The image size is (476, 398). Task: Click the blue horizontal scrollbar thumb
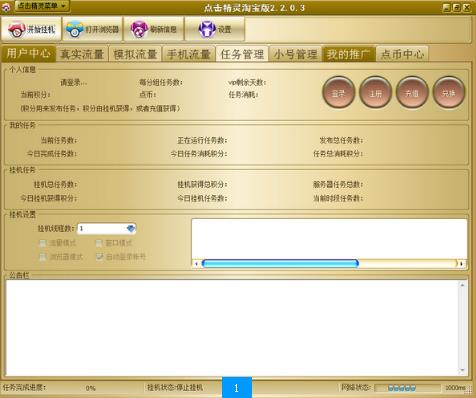[280, 264]
